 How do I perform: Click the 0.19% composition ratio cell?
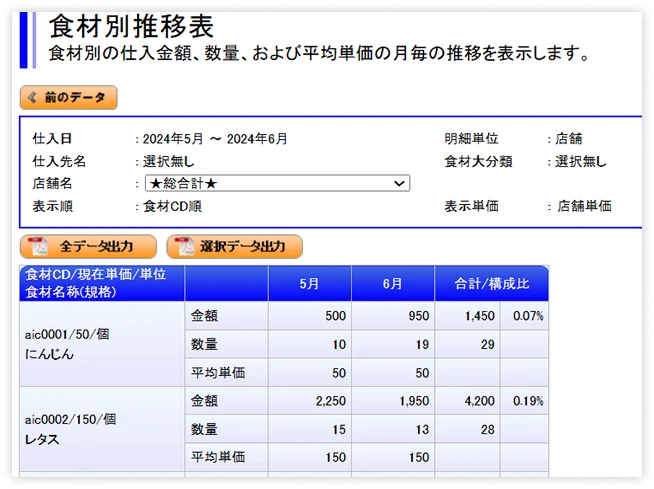coord(524,401)
